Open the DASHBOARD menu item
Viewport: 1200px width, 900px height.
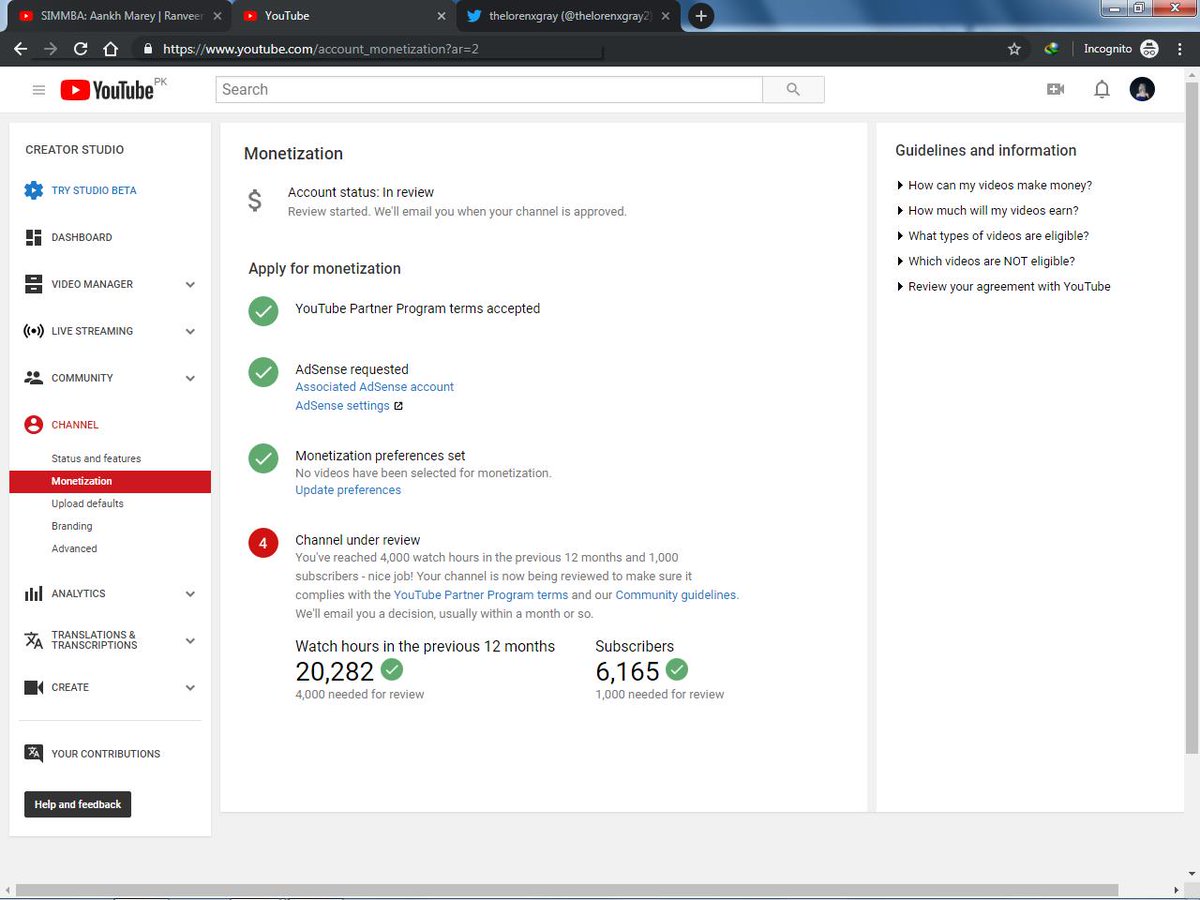coord(82,237)
